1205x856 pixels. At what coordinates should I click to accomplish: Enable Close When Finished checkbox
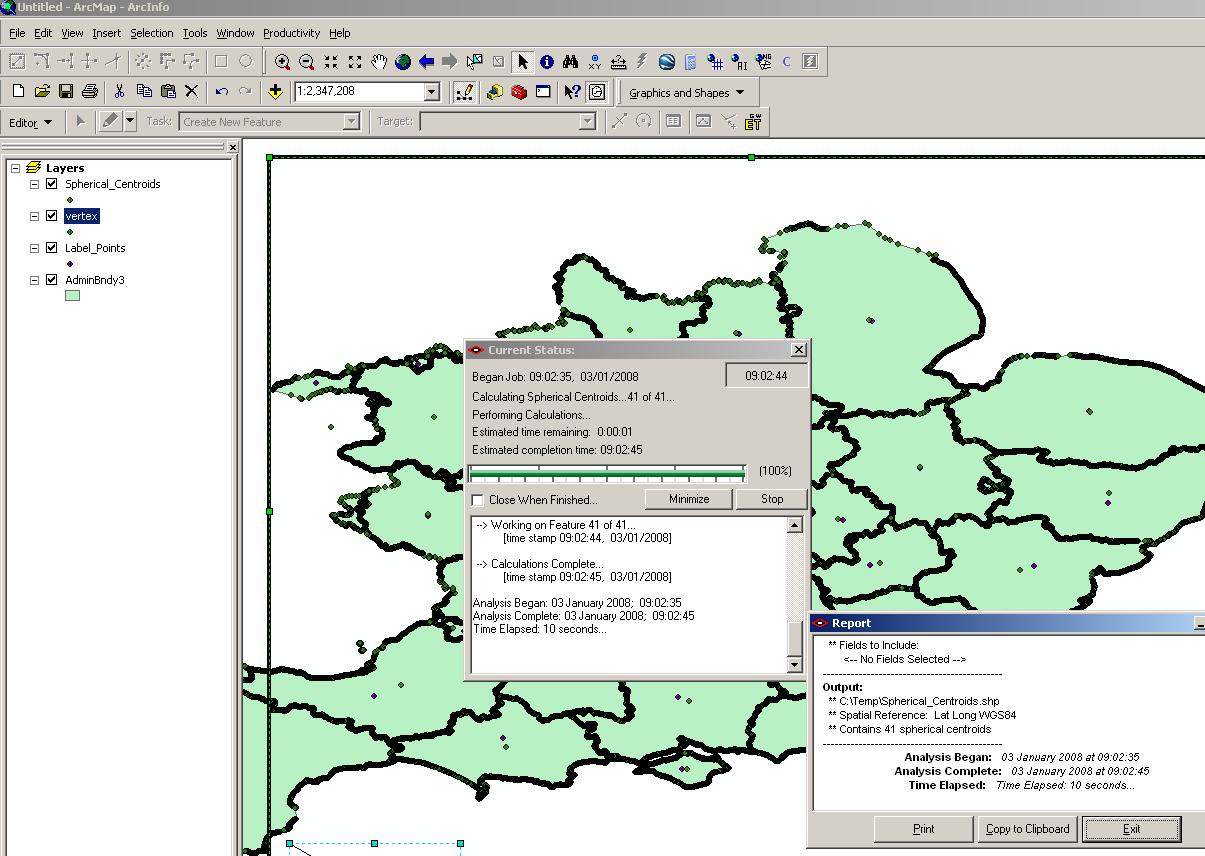[478, 500]
